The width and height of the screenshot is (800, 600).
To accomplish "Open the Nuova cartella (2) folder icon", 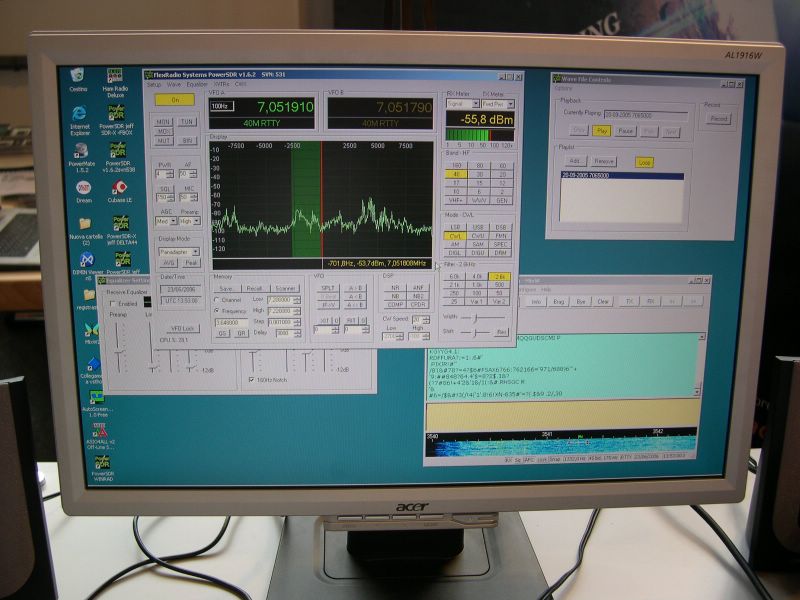I will pos(85,231).
